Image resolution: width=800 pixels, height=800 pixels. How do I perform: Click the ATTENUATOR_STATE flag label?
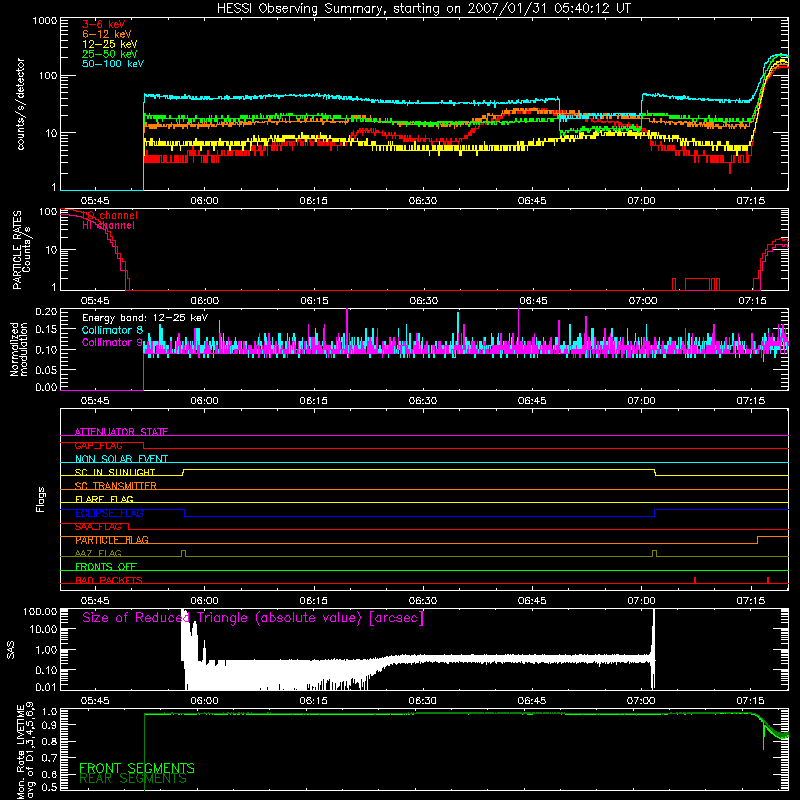point(121,432)
